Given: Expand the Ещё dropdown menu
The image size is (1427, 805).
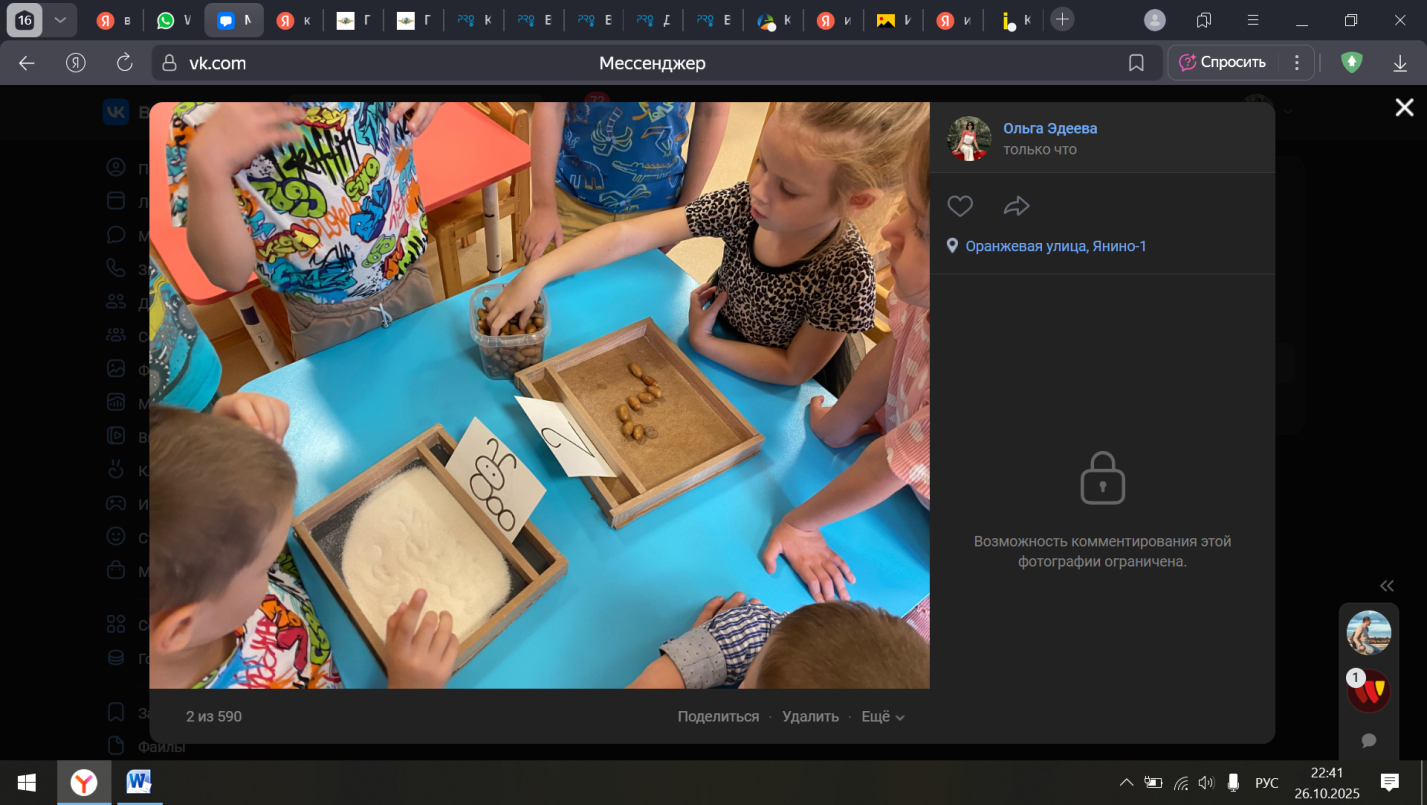Looking at the screenshot, I should pyautogui.click(x=882, y=716).
